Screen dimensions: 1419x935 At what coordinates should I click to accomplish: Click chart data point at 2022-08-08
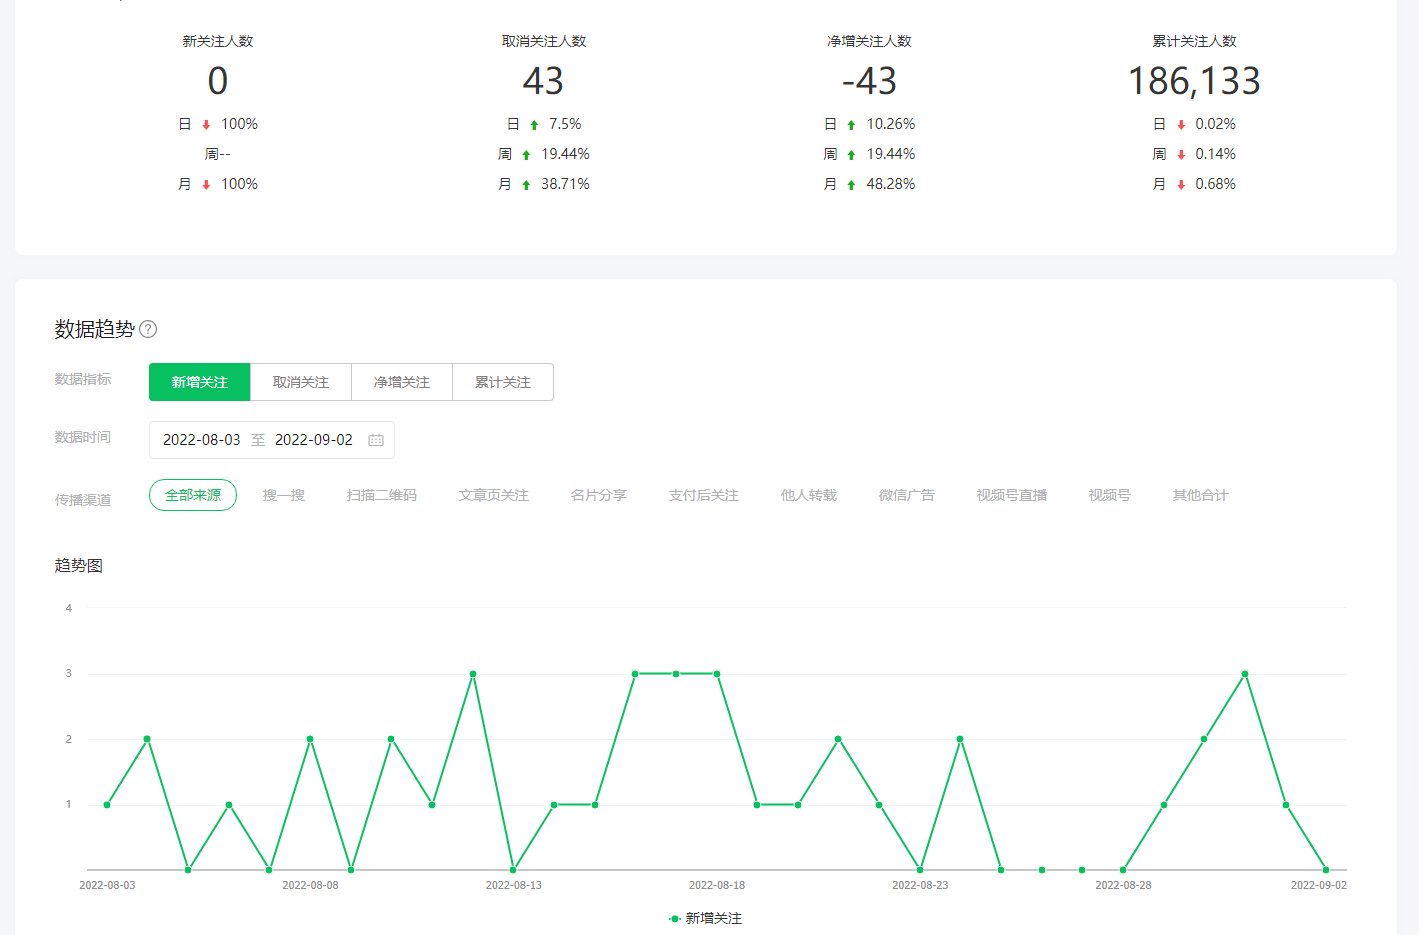pyautogui.click(x=310, y=739)
